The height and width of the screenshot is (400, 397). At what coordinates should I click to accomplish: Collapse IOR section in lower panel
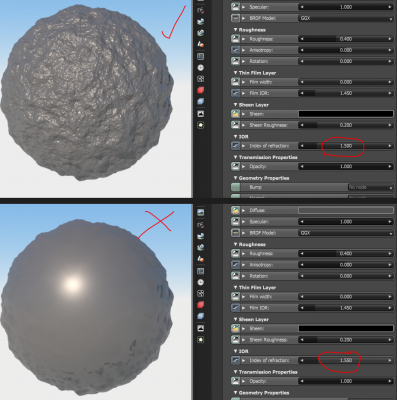click(236, 351)
